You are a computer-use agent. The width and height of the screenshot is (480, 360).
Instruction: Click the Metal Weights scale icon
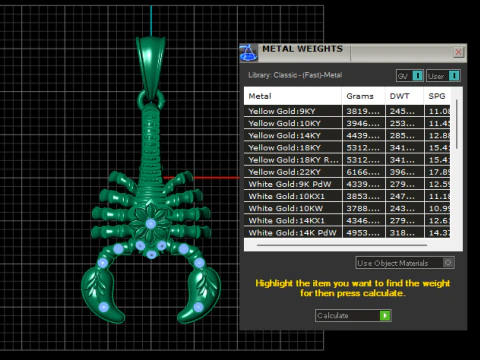pyautogui.click(x=248, y=52)
